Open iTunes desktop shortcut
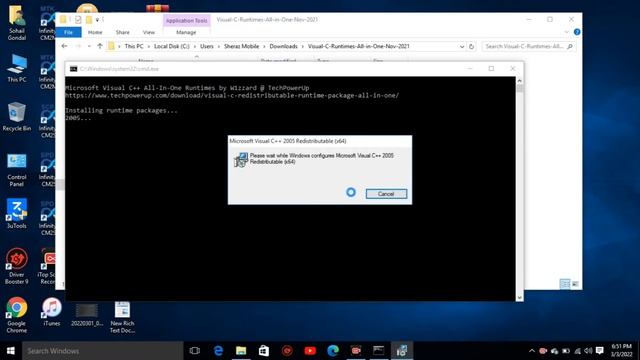 tap(52, 312)
